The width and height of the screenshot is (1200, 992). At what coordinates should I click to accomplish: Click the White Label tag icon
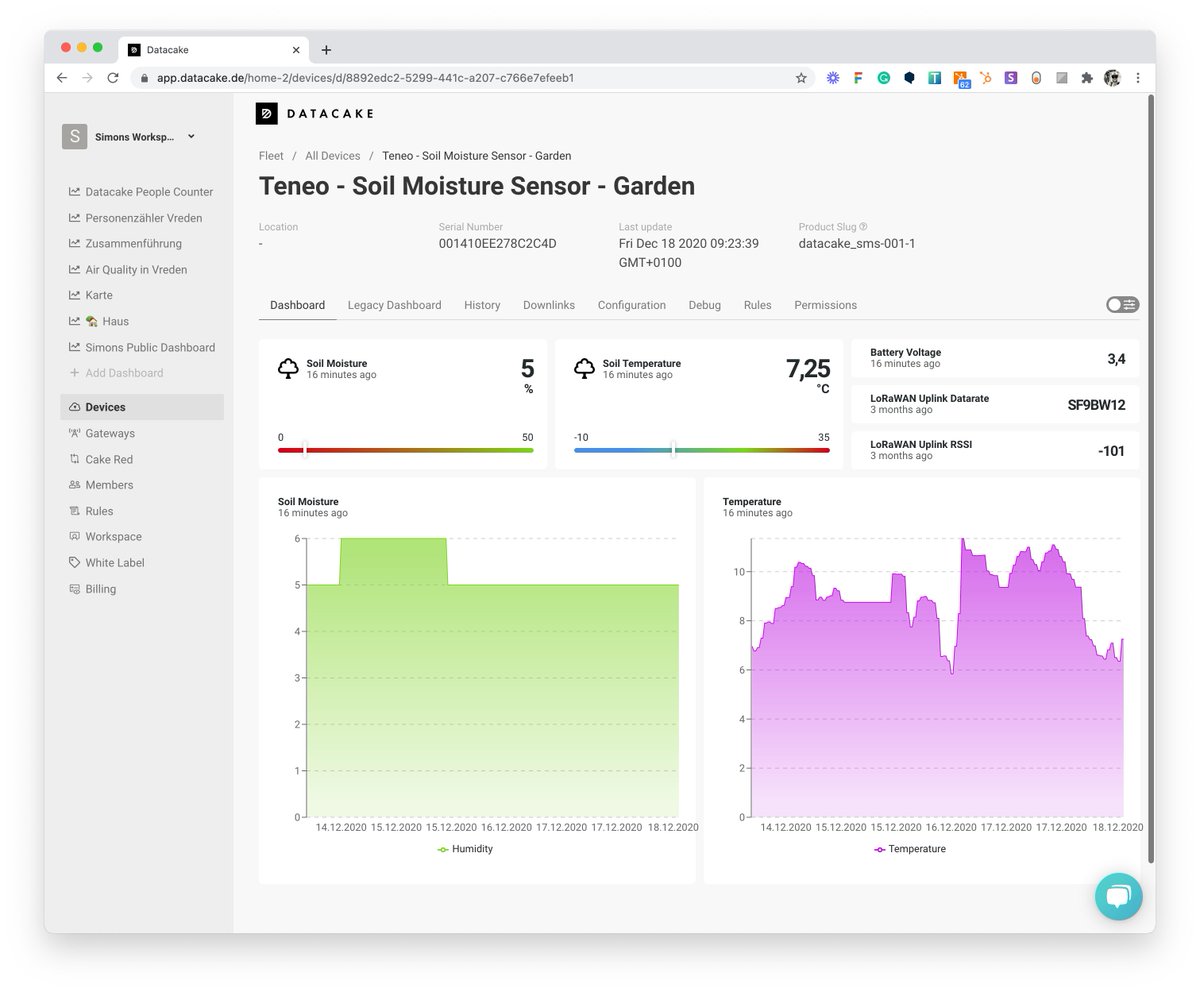point(74,563)
